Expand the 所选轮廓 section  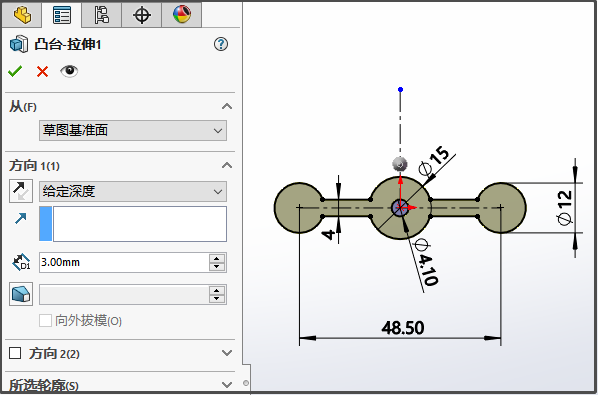(227, 384)
